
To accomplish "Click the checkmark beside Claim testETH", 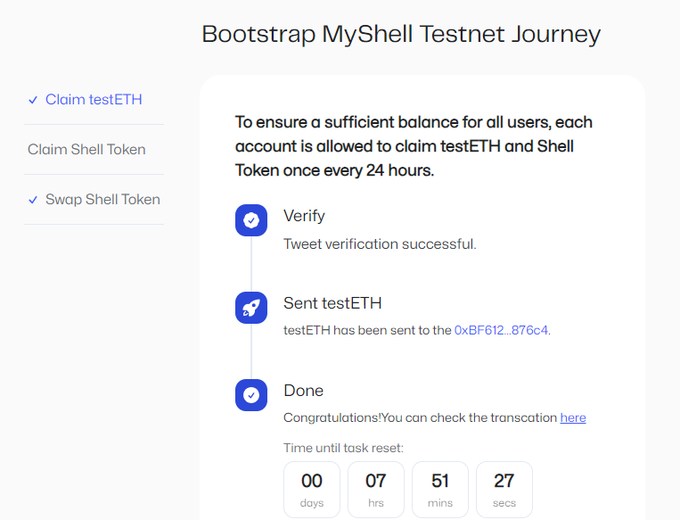I will (33, 100).
